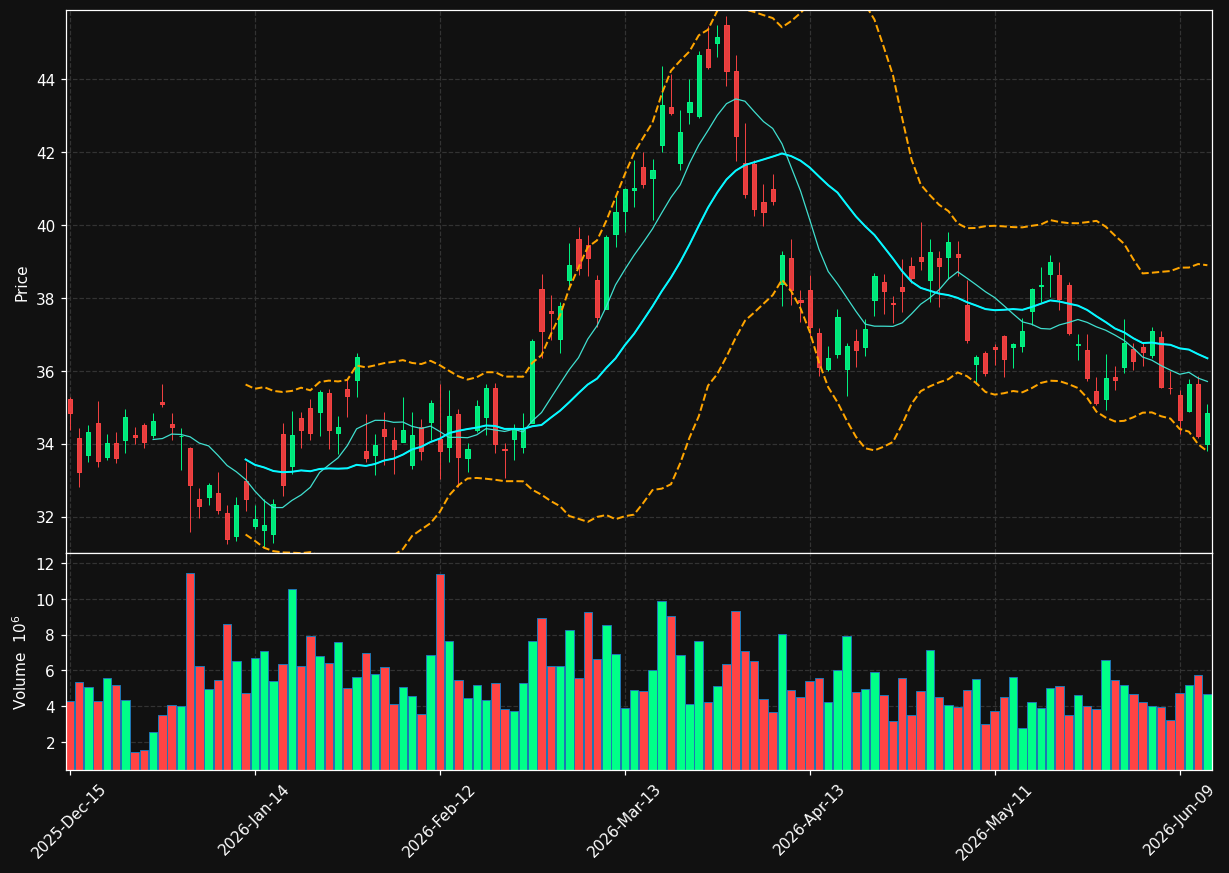The width and height of the screenshot is (1229, 873).
Task: Select the 38 price tick label
Action: (48, 299)
